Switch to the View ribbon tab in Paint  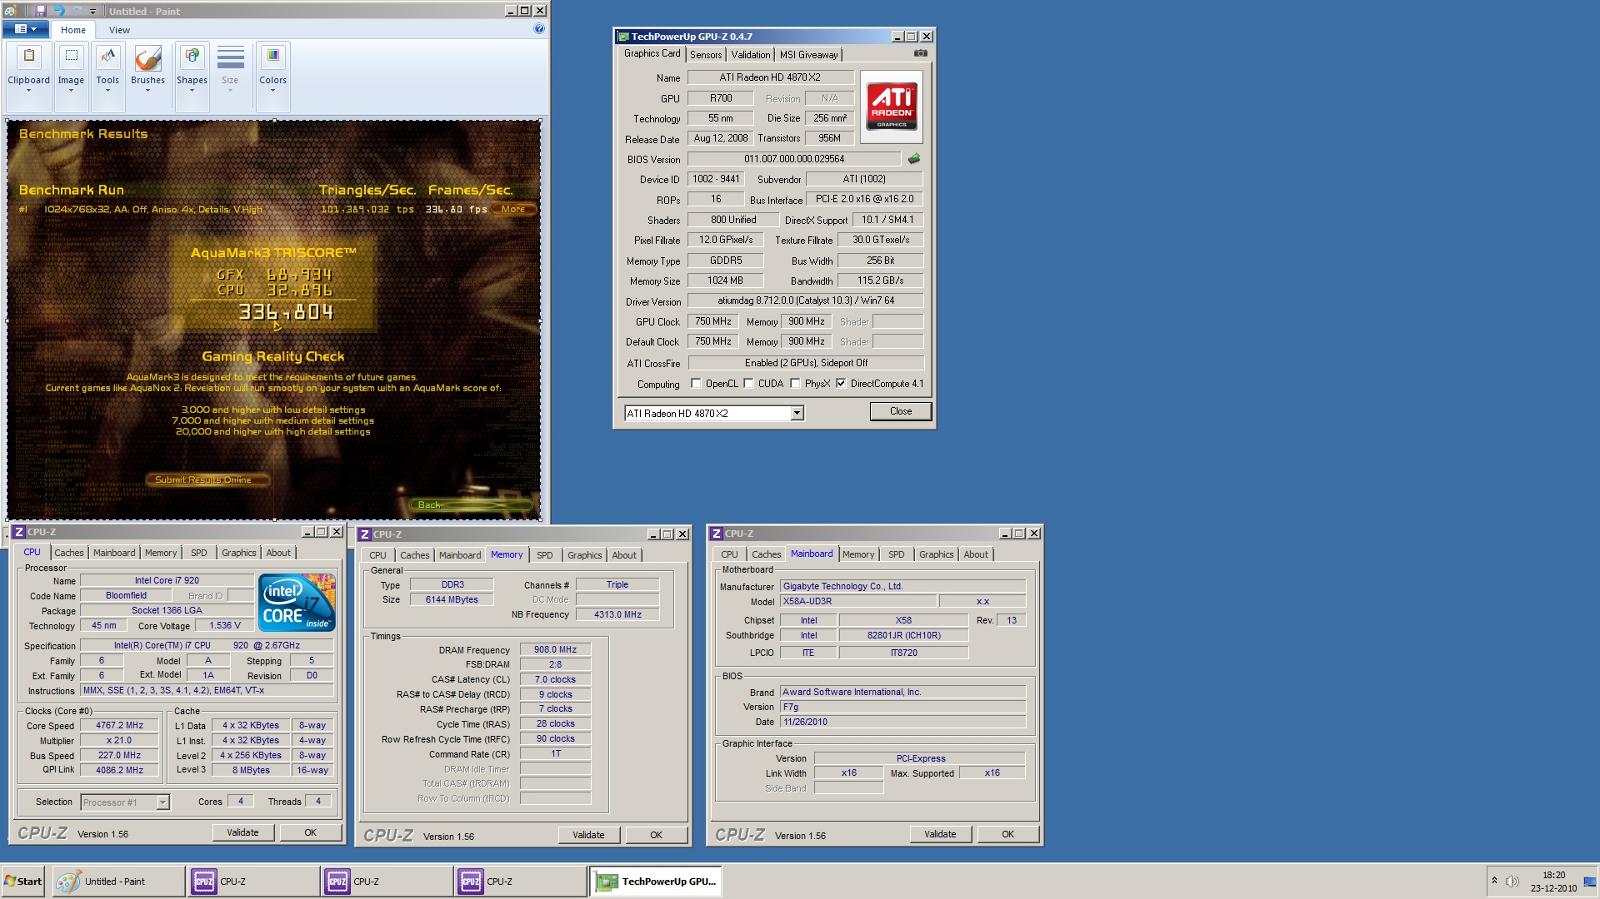(119, 30)
